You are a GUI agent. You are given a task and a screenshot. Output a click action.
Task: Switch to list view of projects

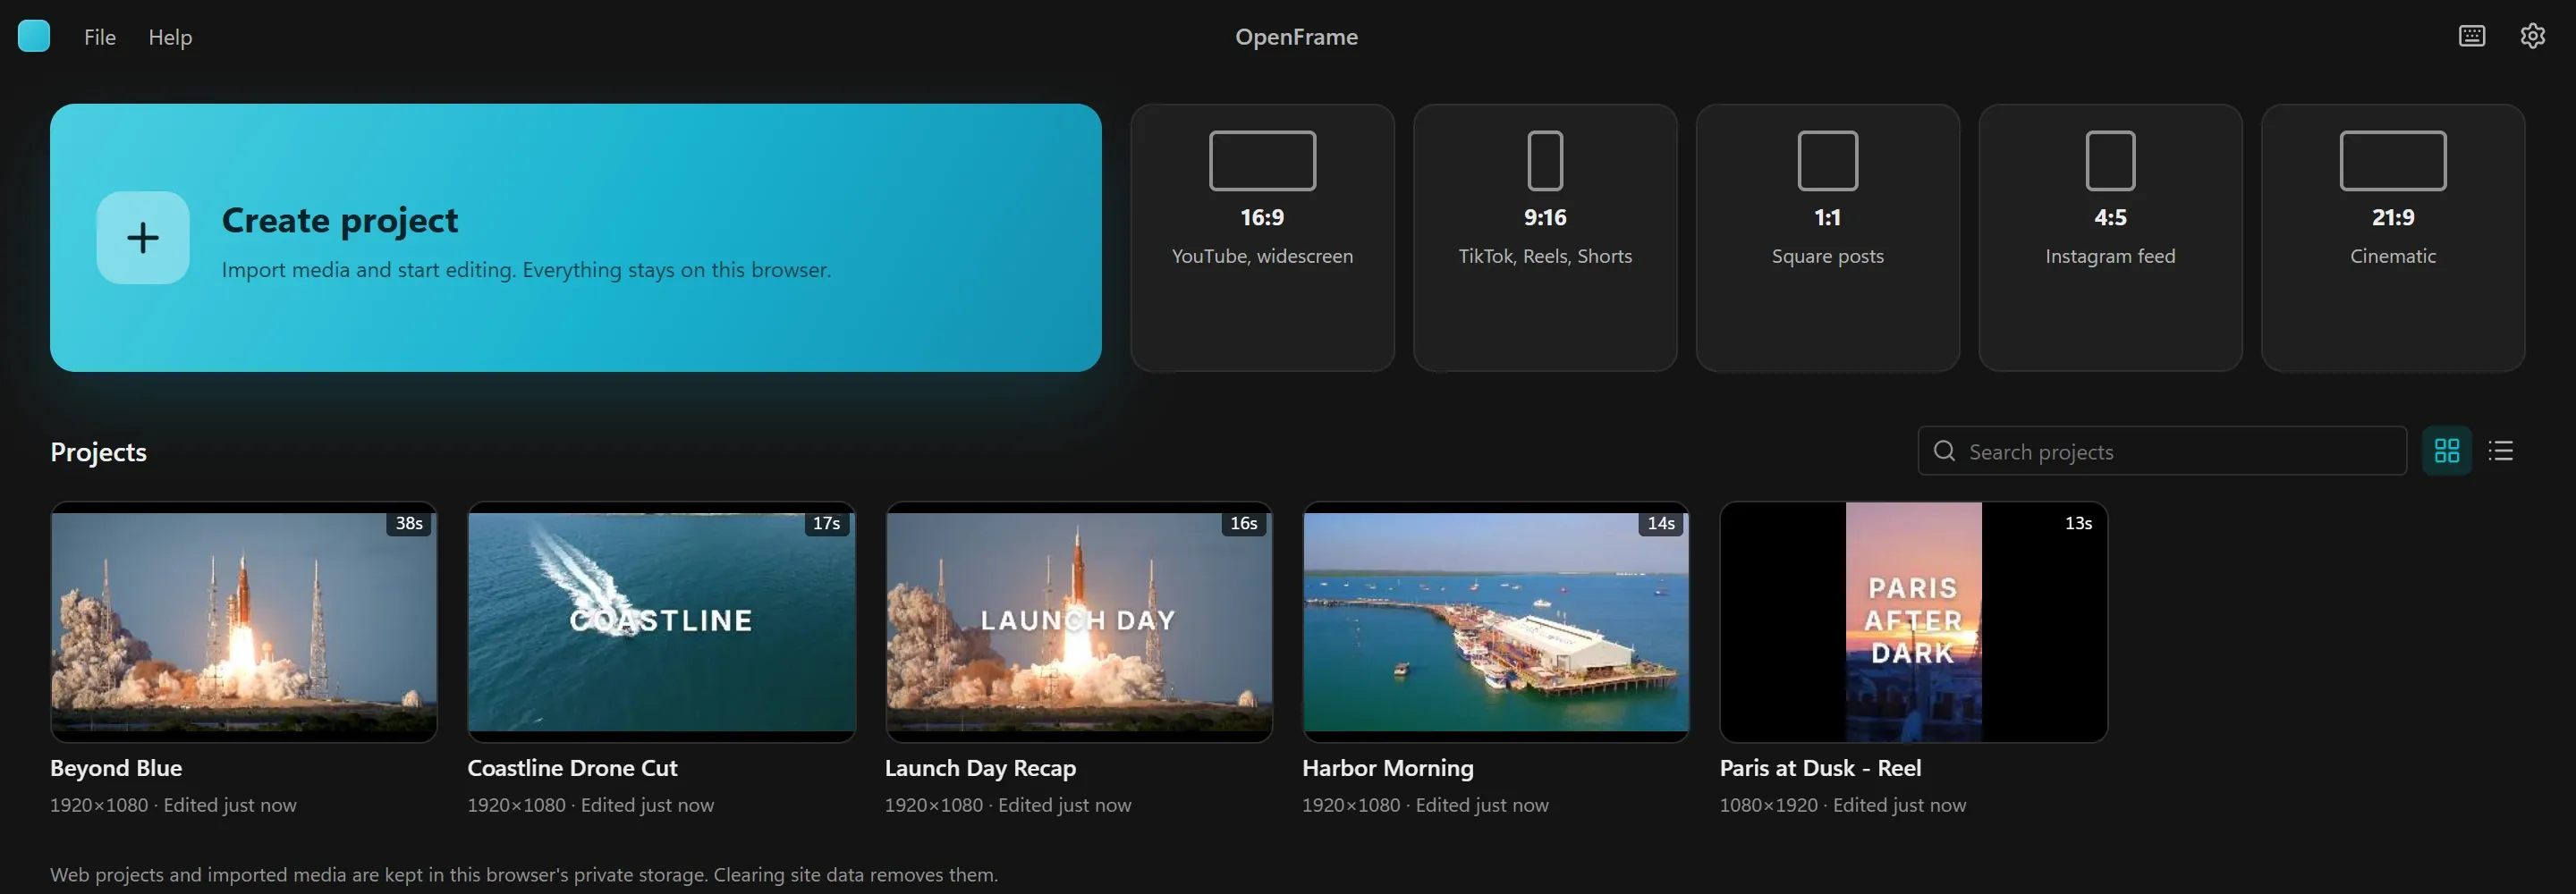click(2500, 451)
